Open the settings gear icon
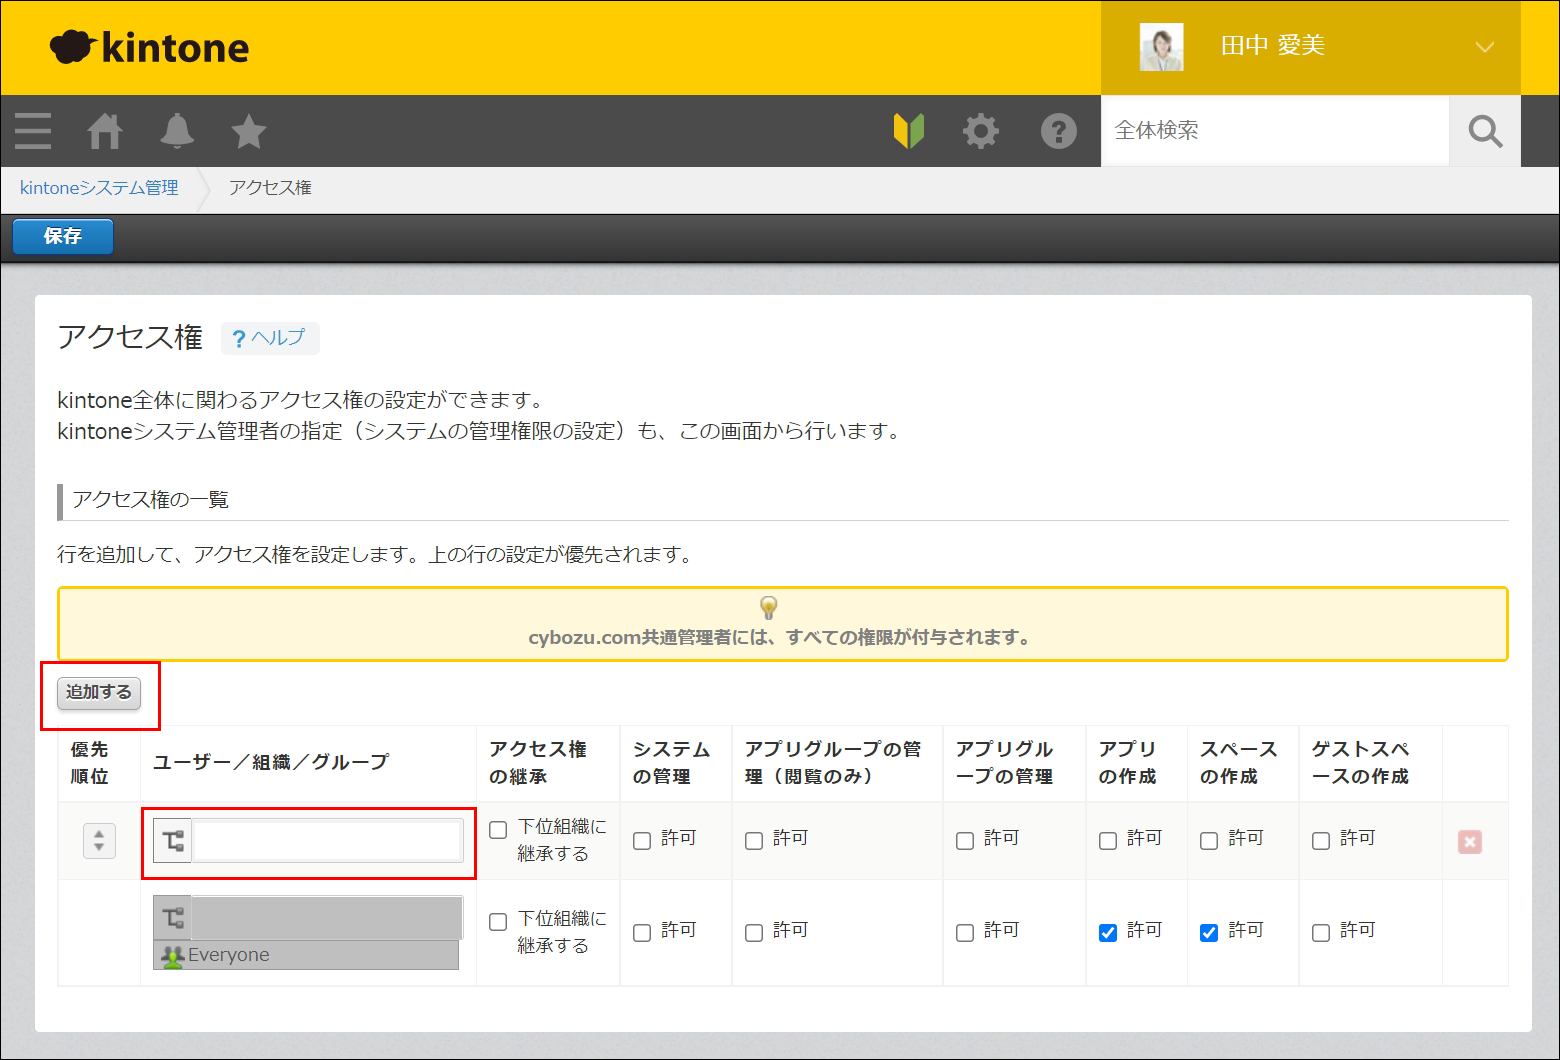This screenshot has width=1560, height=1060. pos(981,131)
